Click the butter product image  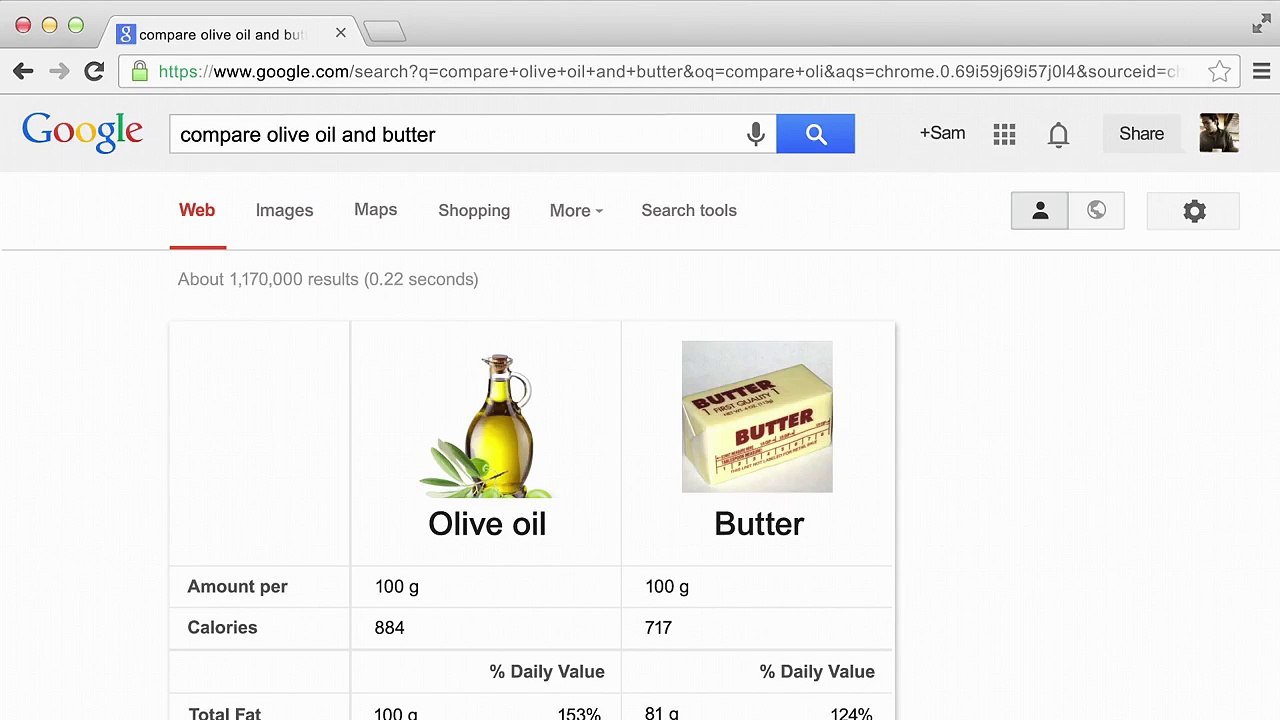click(x=757, y=417)
